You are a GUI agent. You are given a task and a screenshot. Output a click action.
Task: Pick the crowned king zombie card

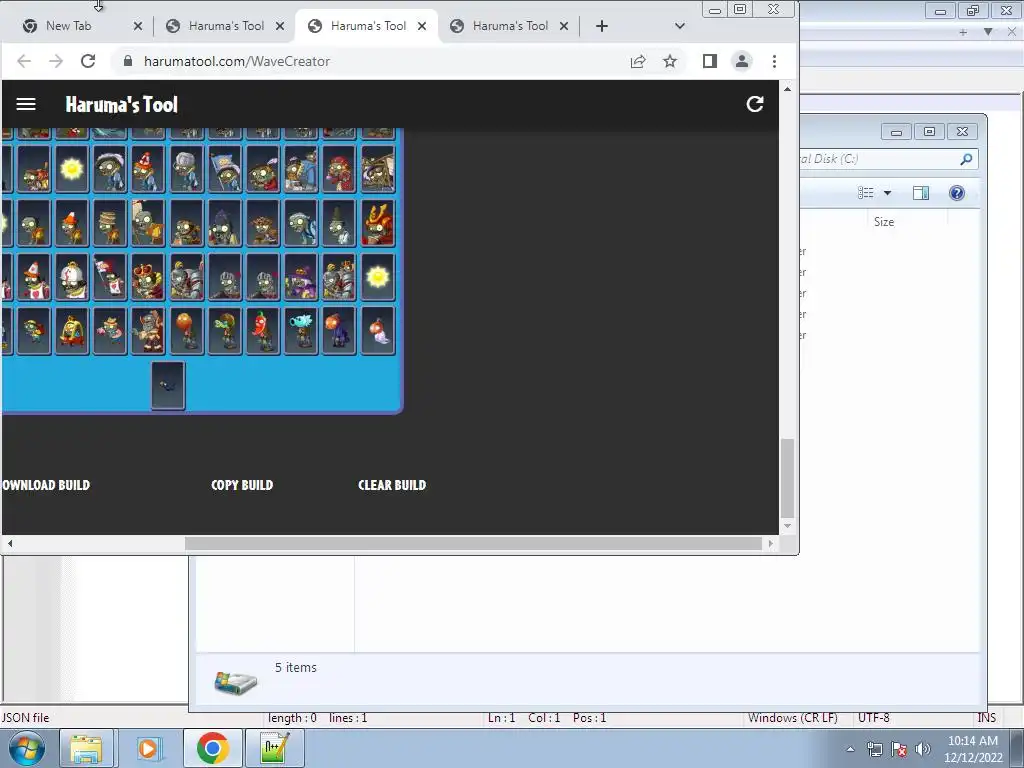coord(148,278)
